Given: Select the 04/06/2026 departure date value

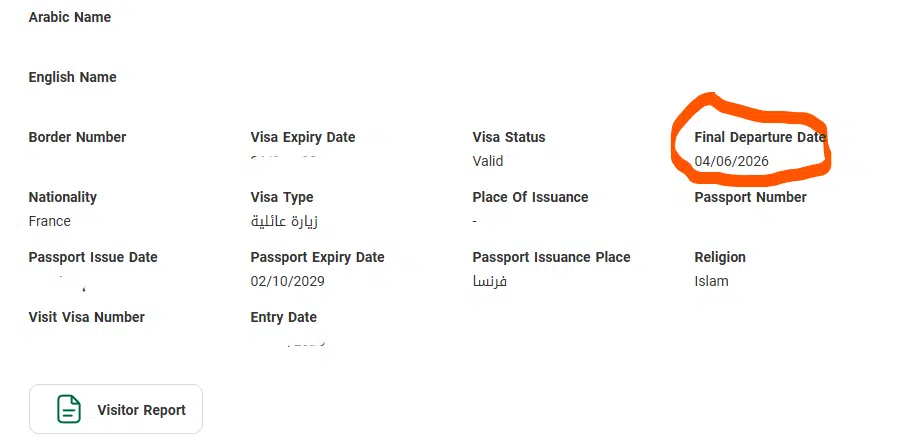Looking at the screenshot, I should (732, 161).
